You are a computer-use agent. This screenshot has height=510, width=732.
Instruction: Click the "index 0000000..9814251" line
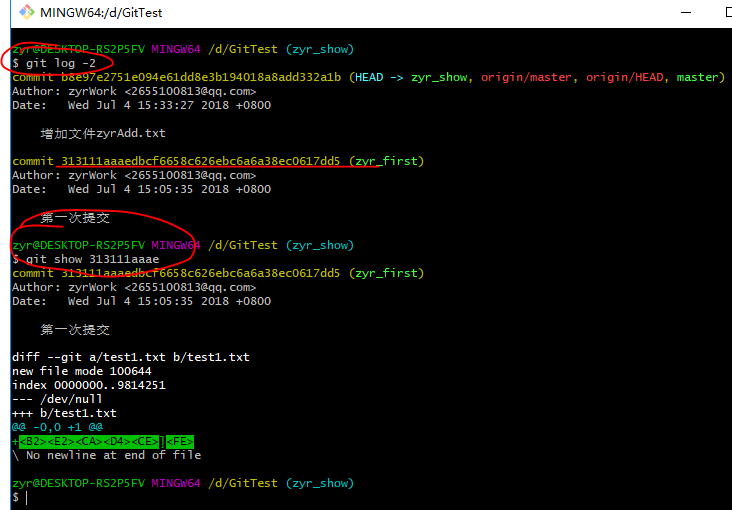89,385
